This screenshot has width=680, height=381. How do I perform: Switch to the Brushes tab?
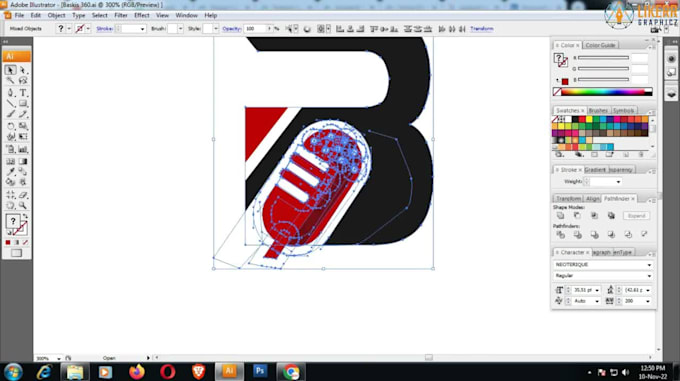pyautogui.click(x=598, y=111)
